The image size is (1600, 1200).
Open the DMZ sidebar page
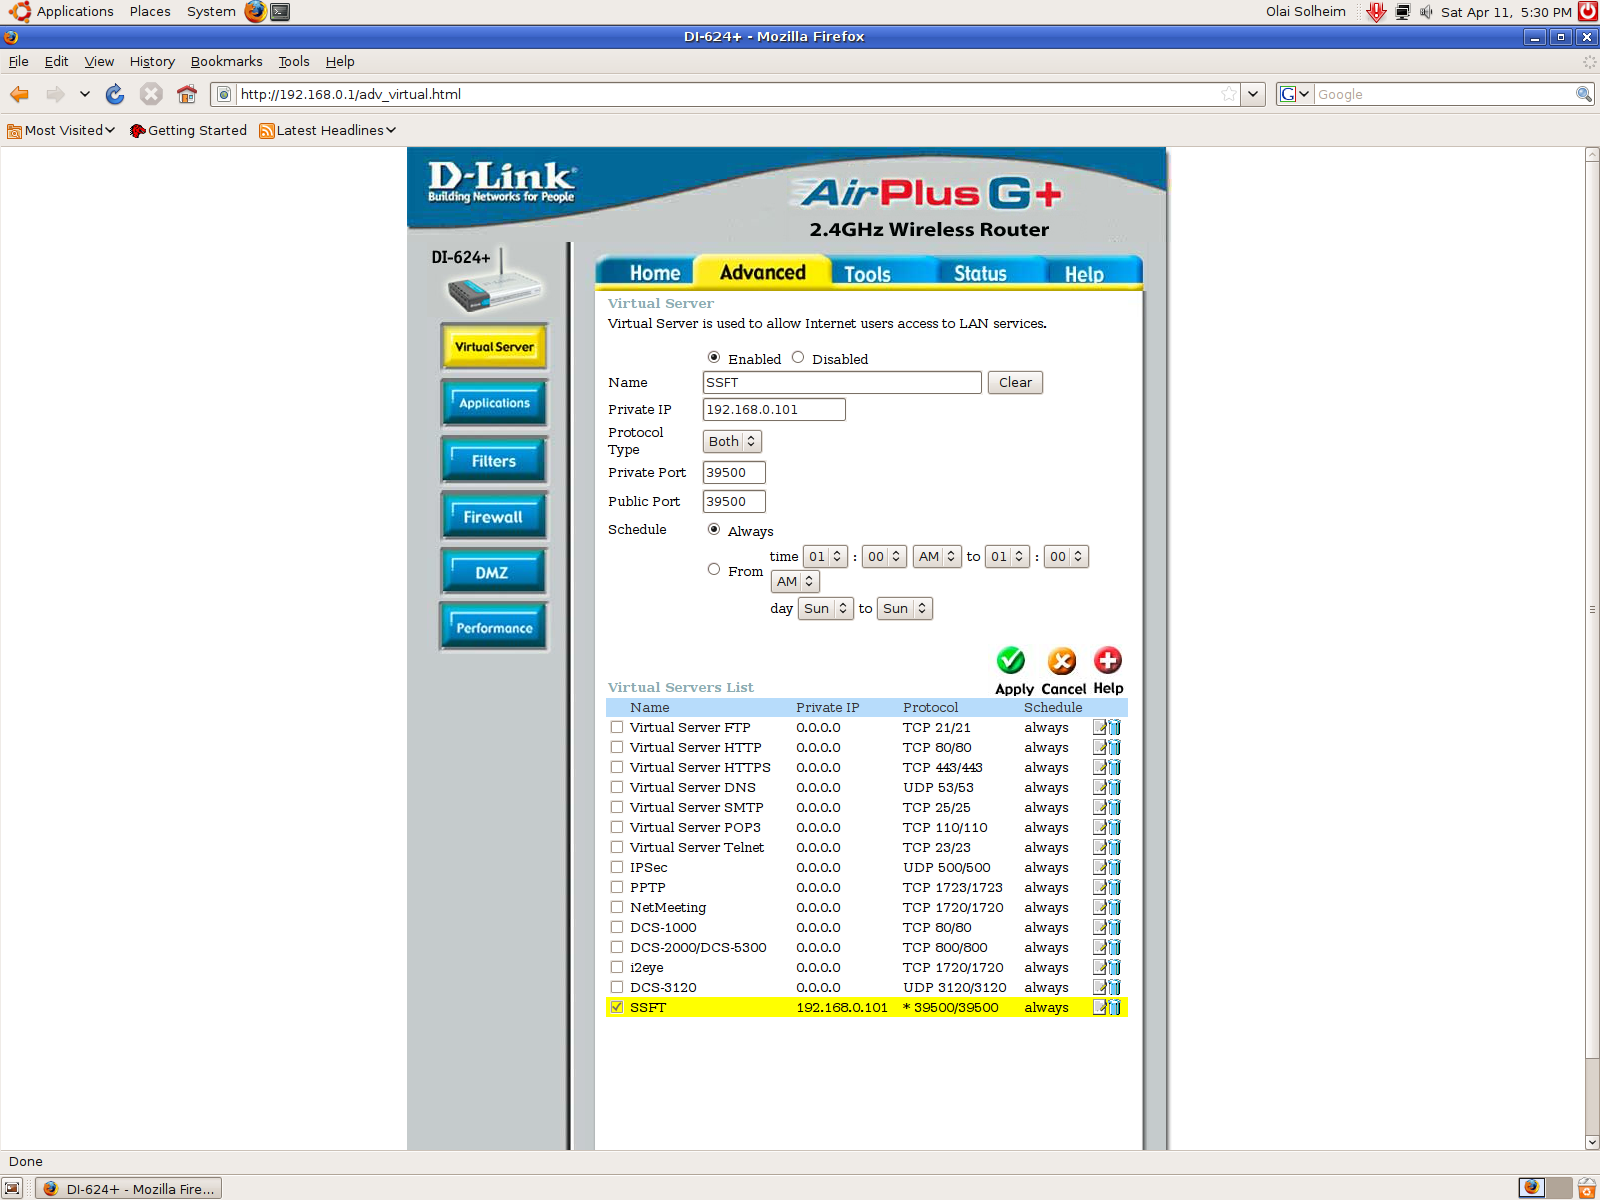coord(494,572)
